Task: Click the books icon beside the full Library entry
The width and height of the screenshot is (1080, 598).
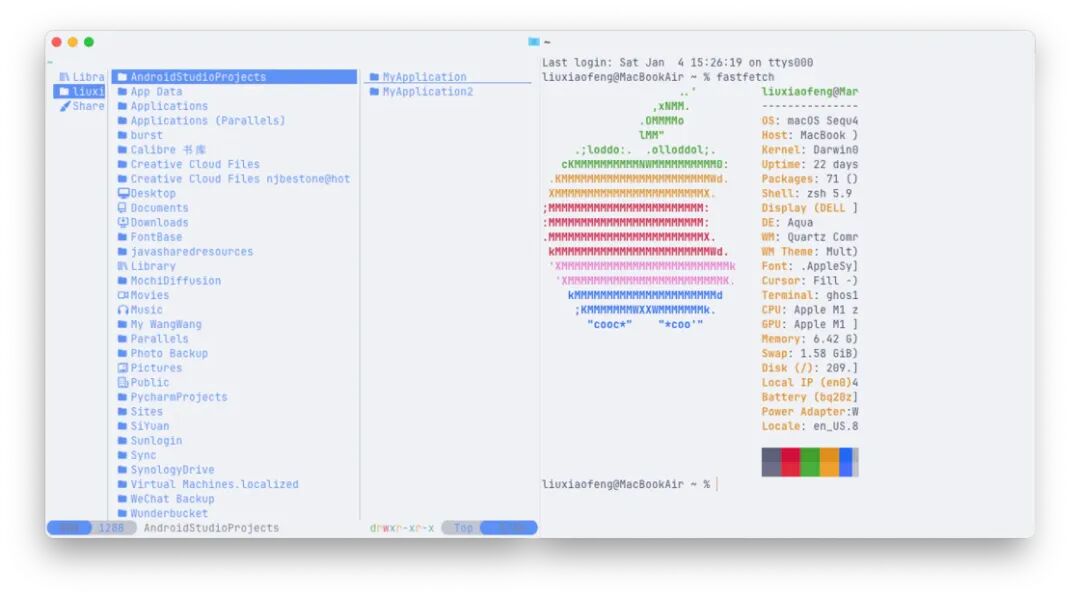Action: 123,266
